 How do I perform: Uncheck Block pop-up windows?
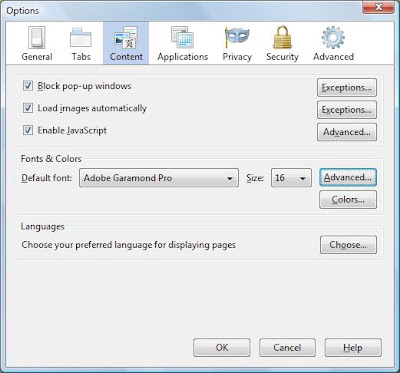point(28,86)
